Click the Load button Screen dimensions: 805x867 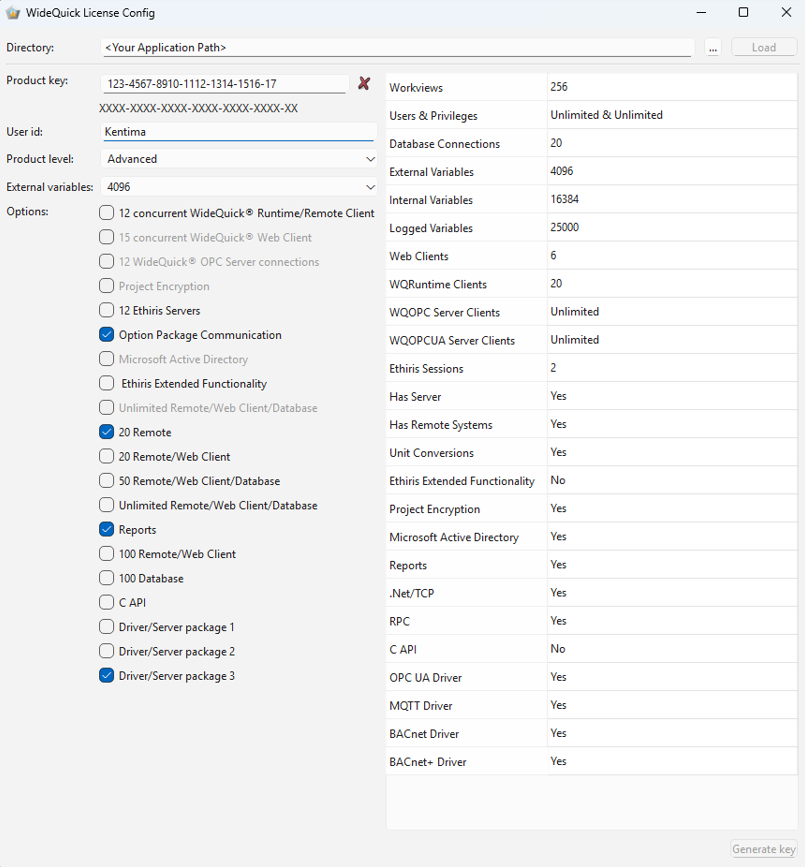[763, 47]
